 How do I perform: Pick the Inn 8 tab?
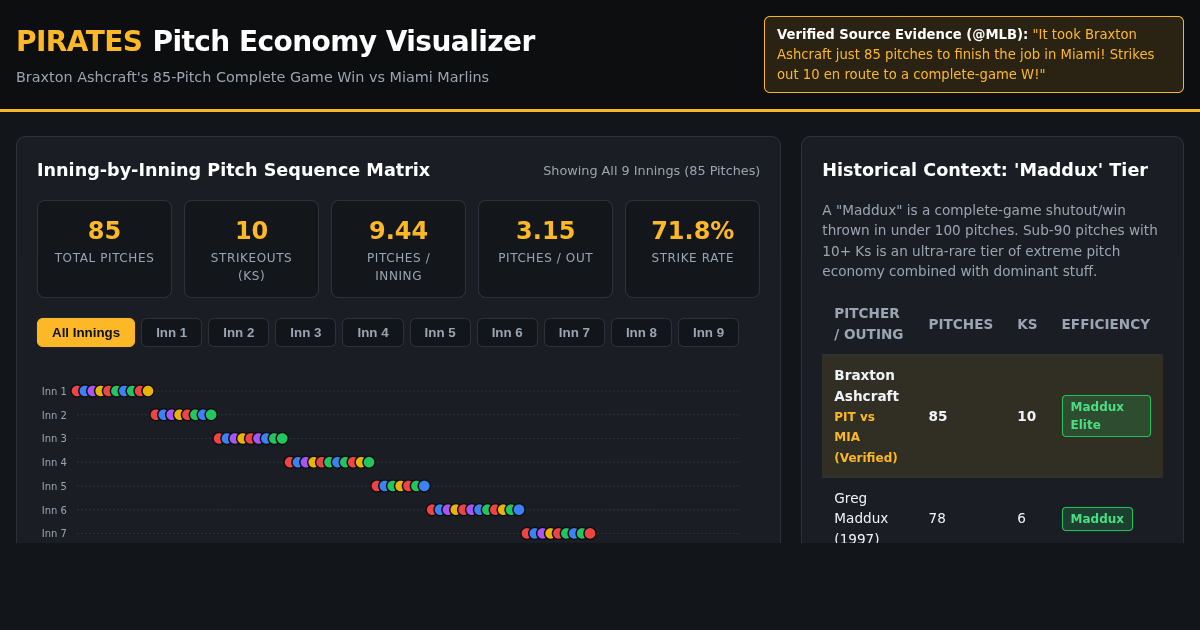pos(641,332)
